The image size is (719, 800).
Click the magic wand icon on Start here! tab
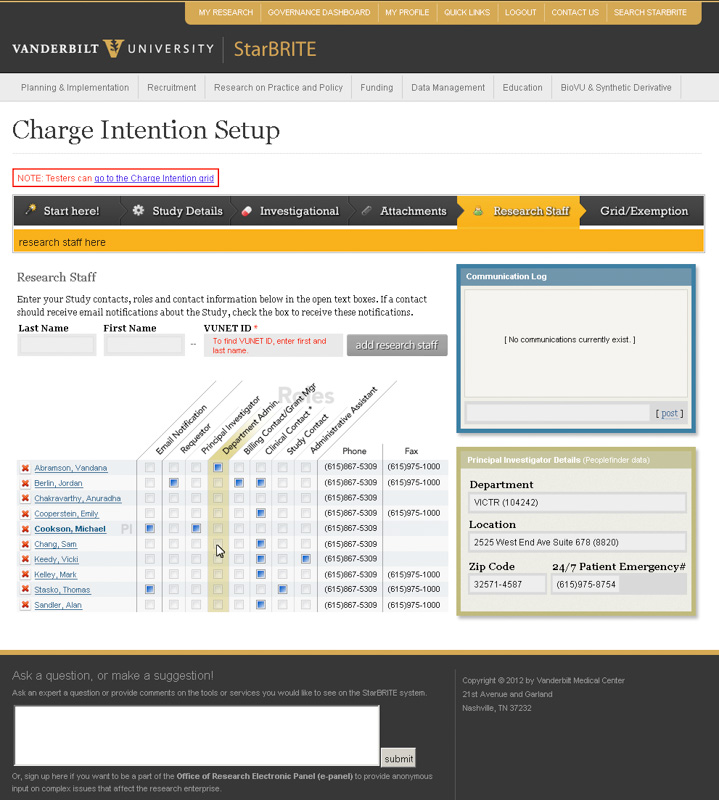(31, 209)
